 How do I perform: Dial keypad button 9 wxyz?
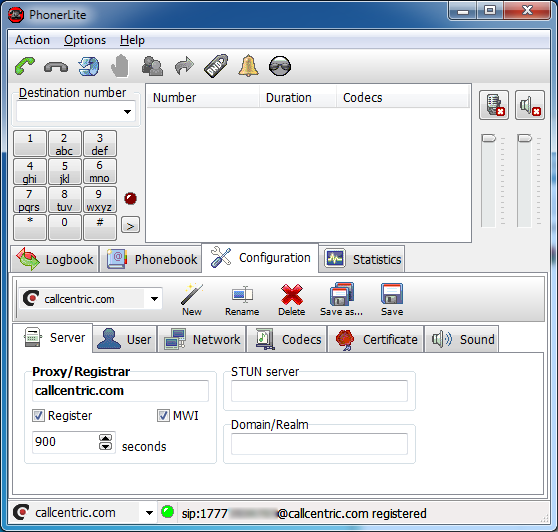[x=100, y=200]
